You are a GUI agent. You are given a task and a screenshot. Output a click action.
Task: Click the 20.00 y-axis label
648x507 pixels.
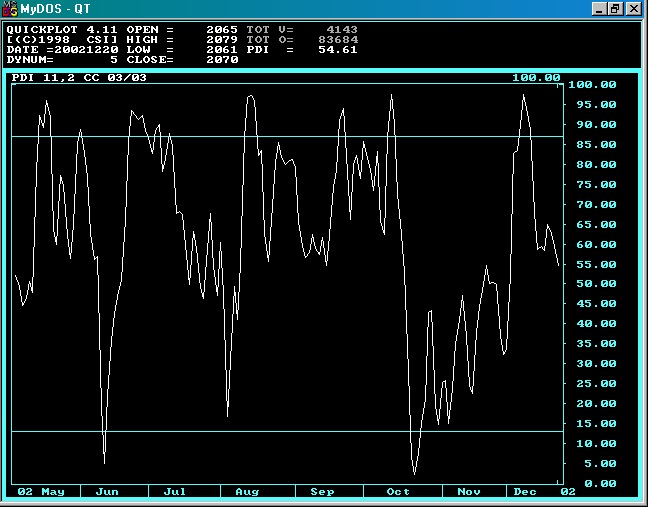[x=596, y=404]
